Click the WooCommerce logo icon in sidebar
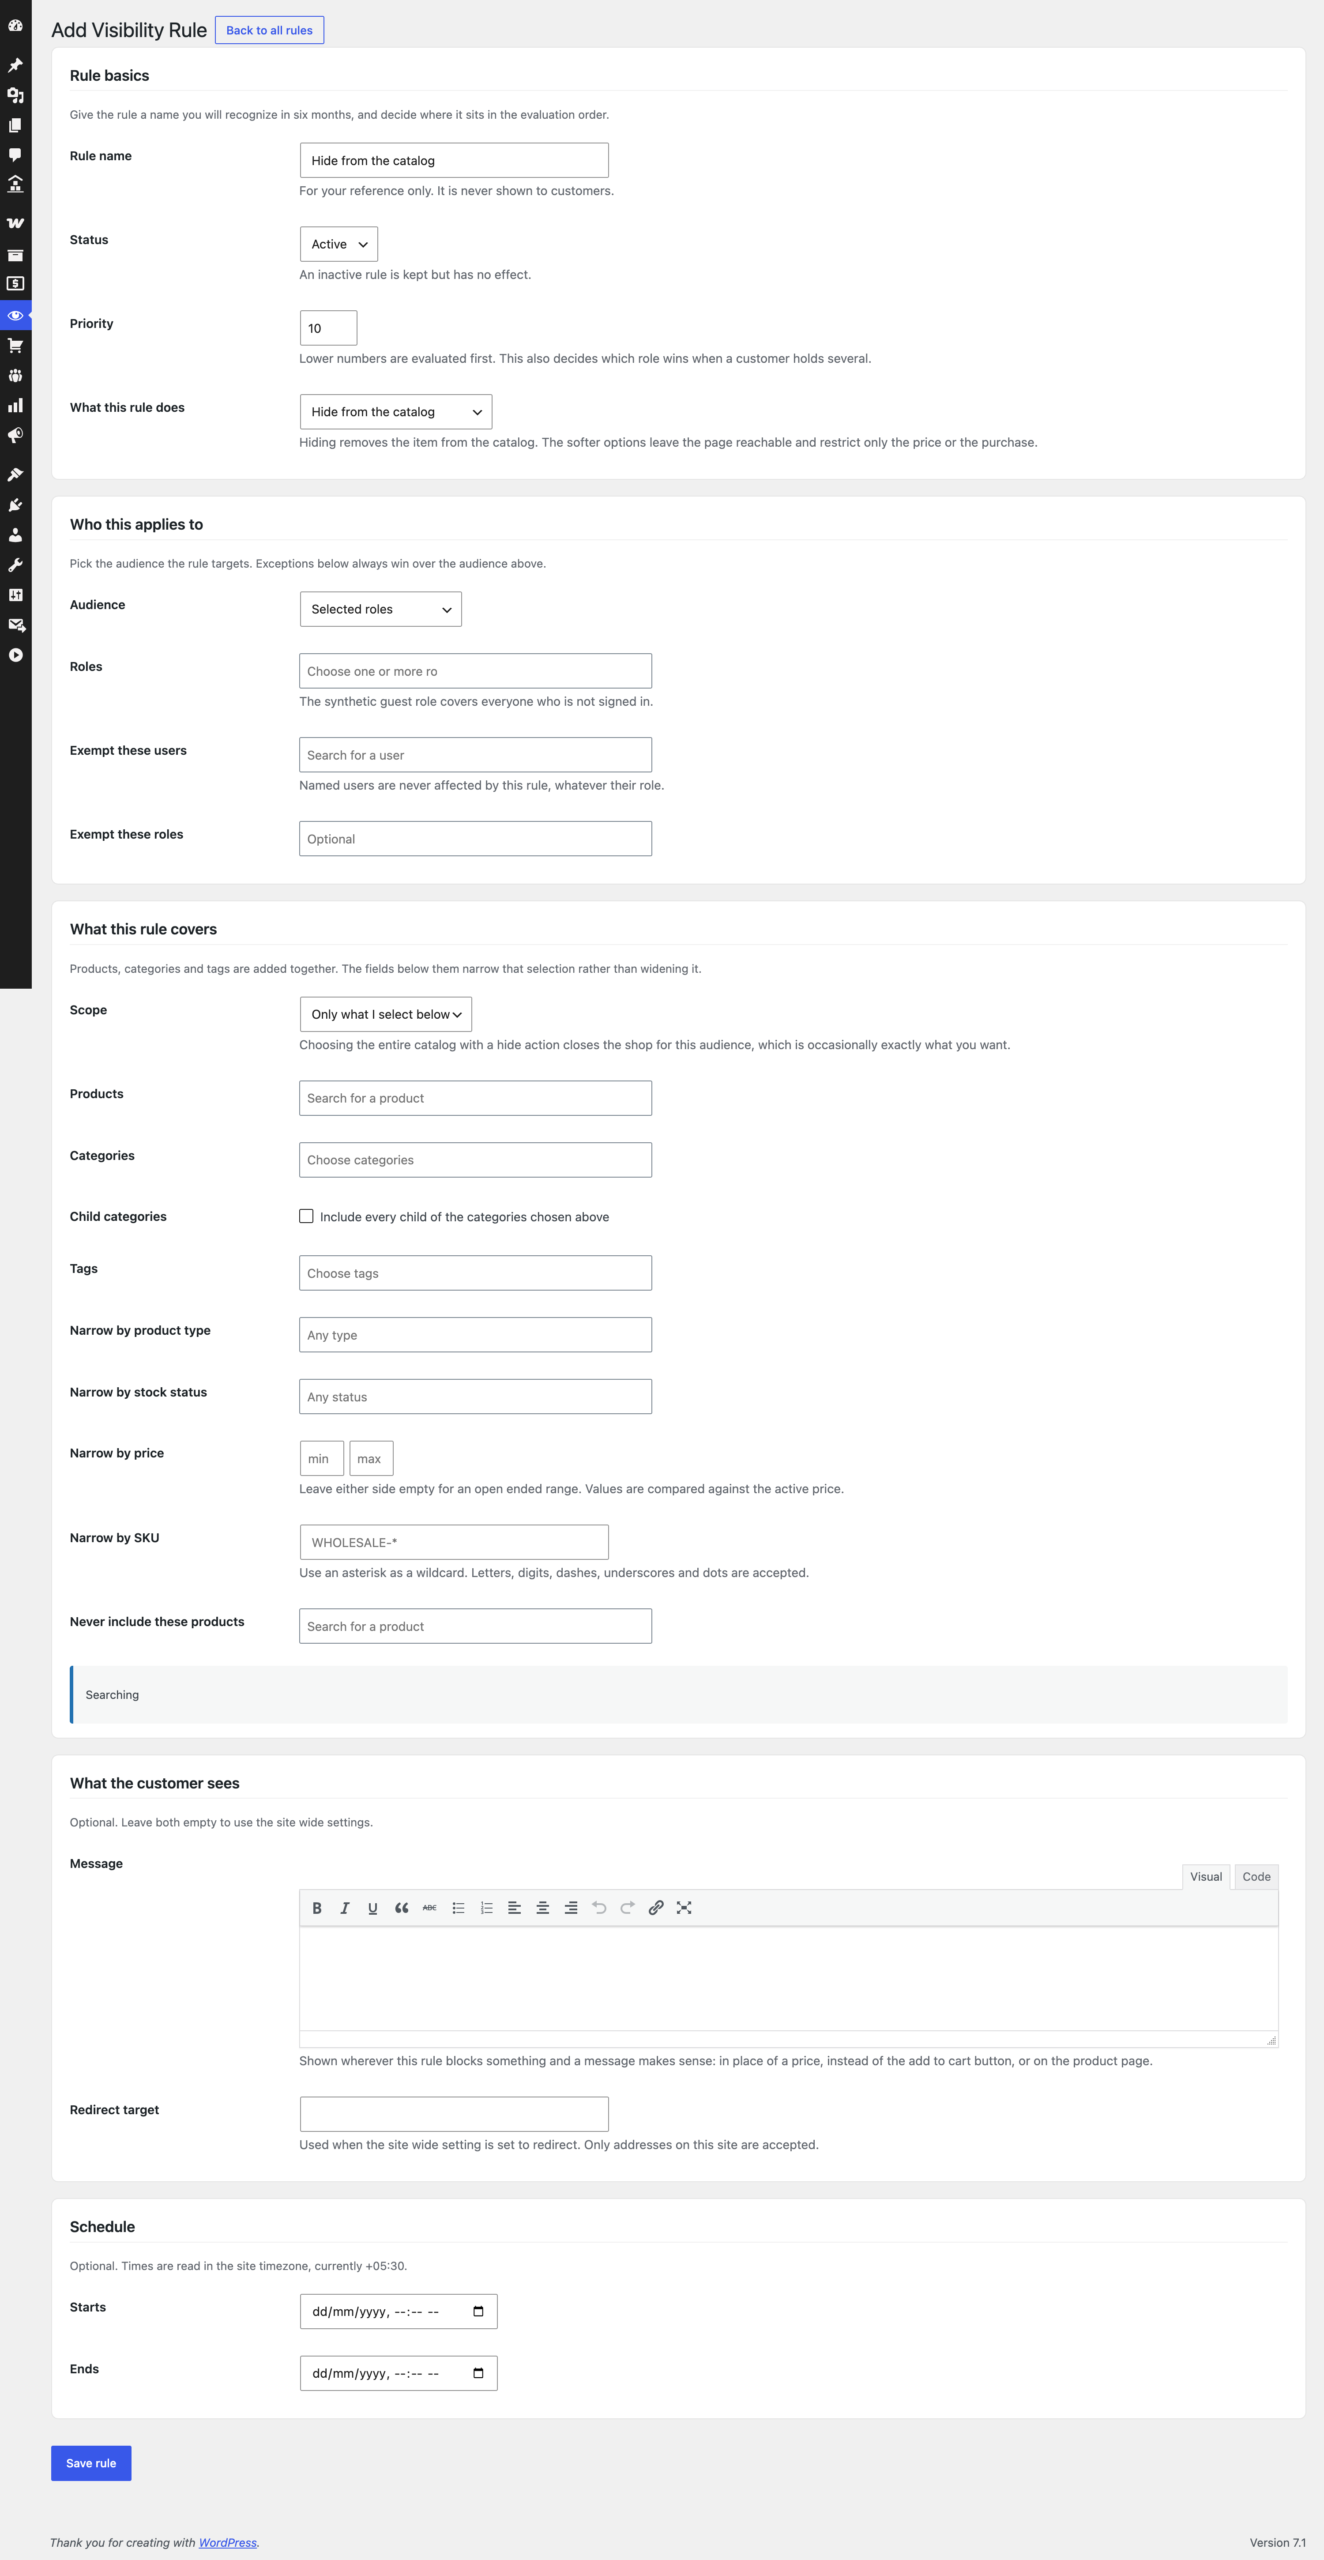Viewport: 1324px width, 2560px height. [x=15, y=223]
